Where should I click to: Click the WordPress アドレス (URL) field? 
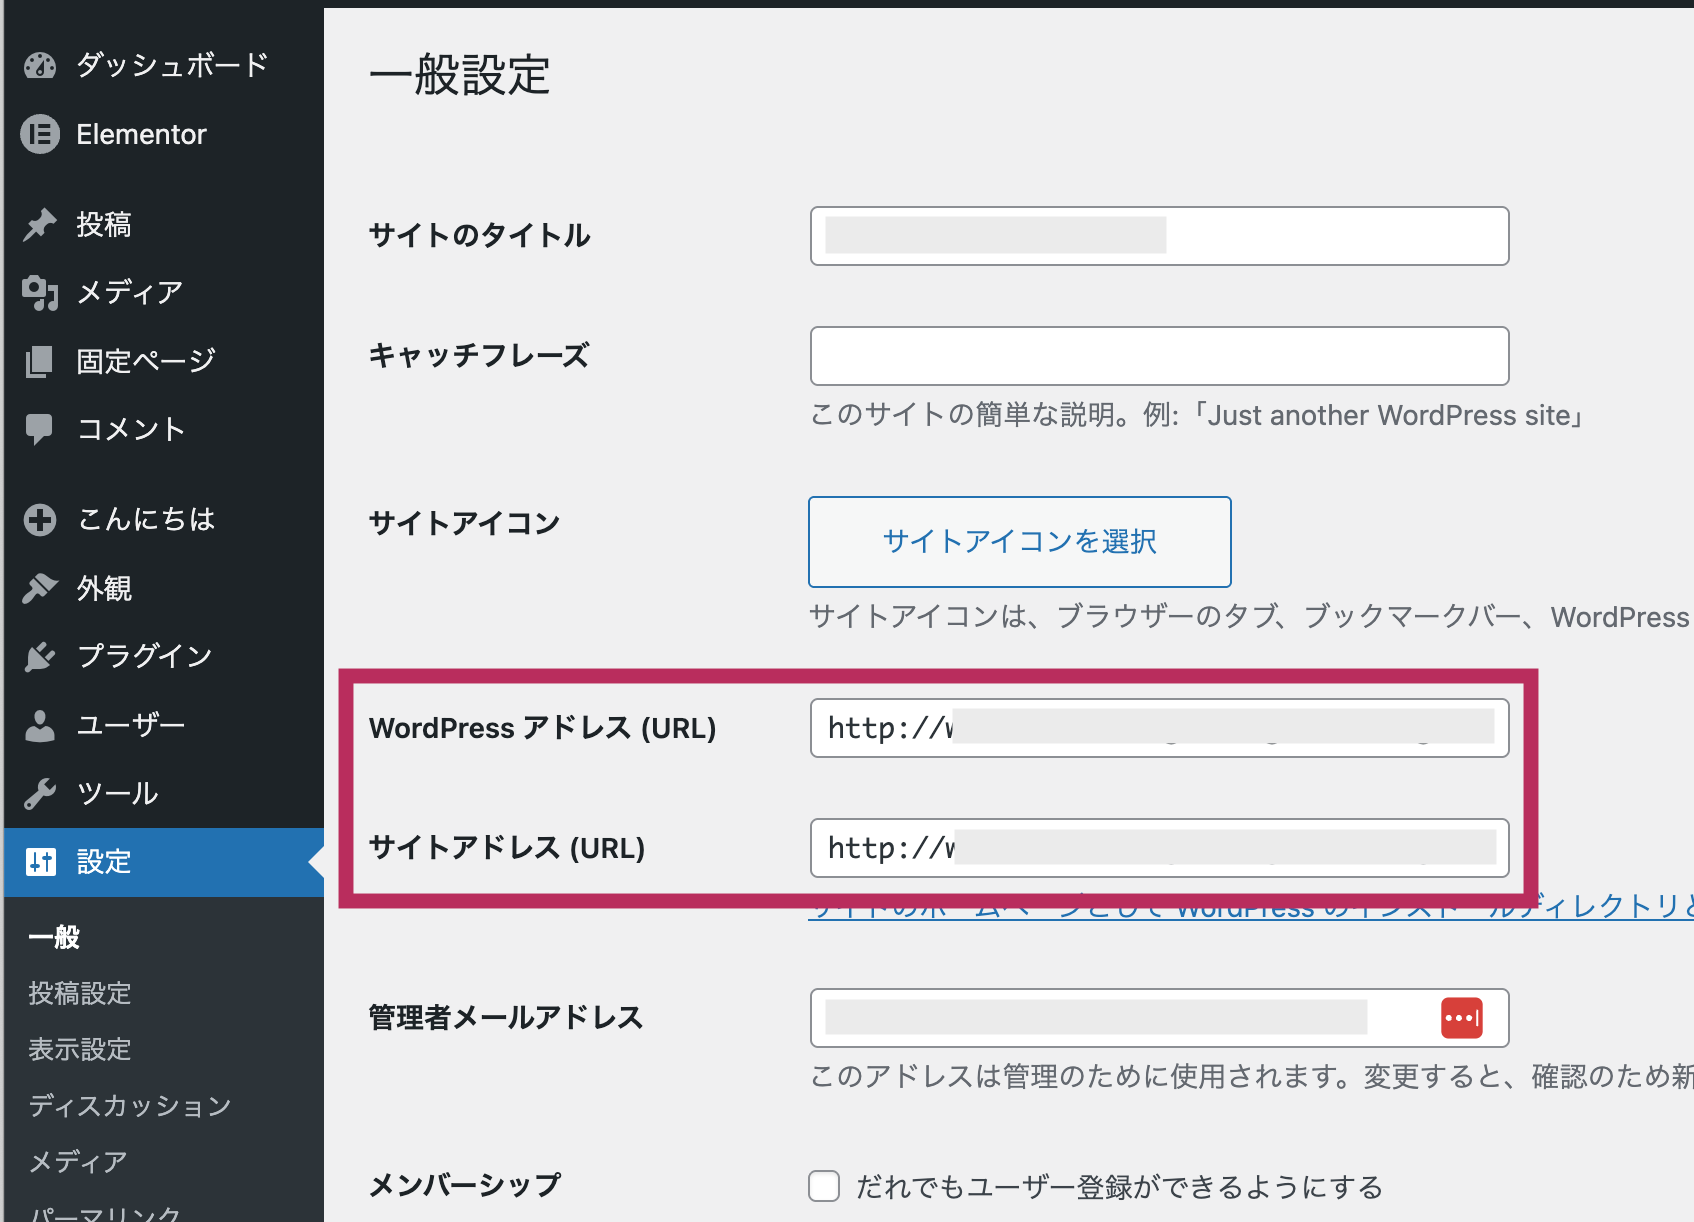click(1158, 728)
